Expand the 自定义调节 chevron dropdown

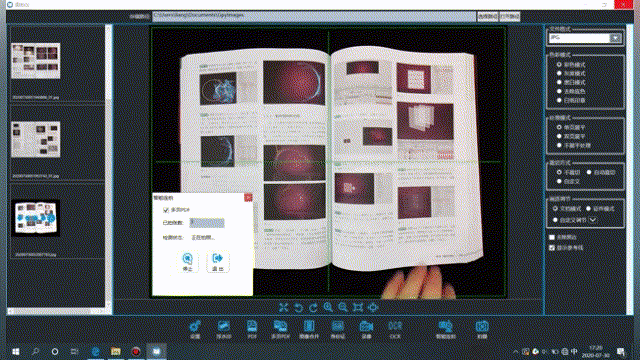(x=593, y=220)
